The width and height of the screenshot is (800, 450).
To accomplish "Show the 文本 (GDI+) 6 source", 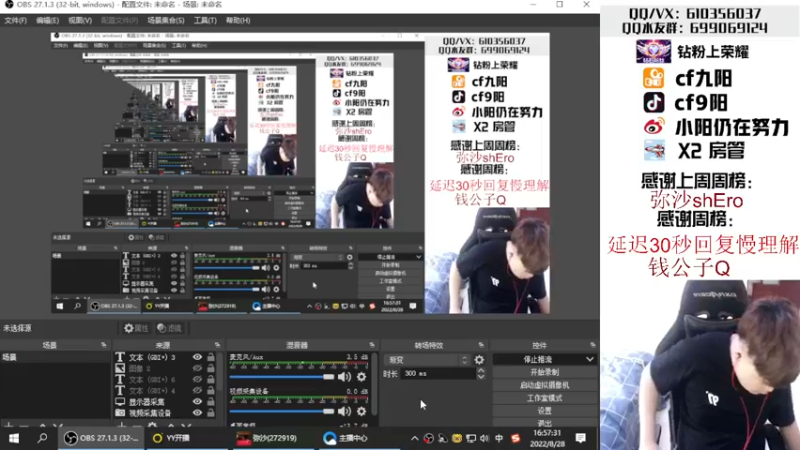I will pos(197,380).
